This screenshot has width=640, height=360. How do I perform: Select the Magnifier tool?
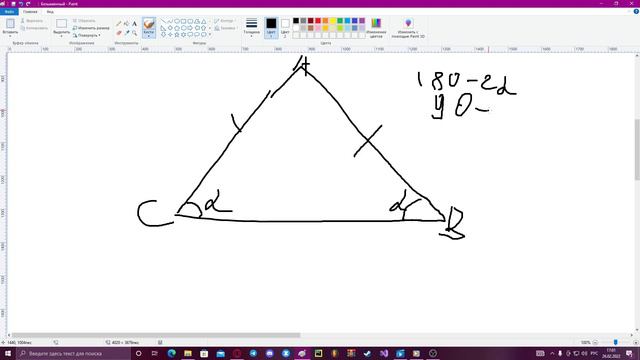[135, 33]
